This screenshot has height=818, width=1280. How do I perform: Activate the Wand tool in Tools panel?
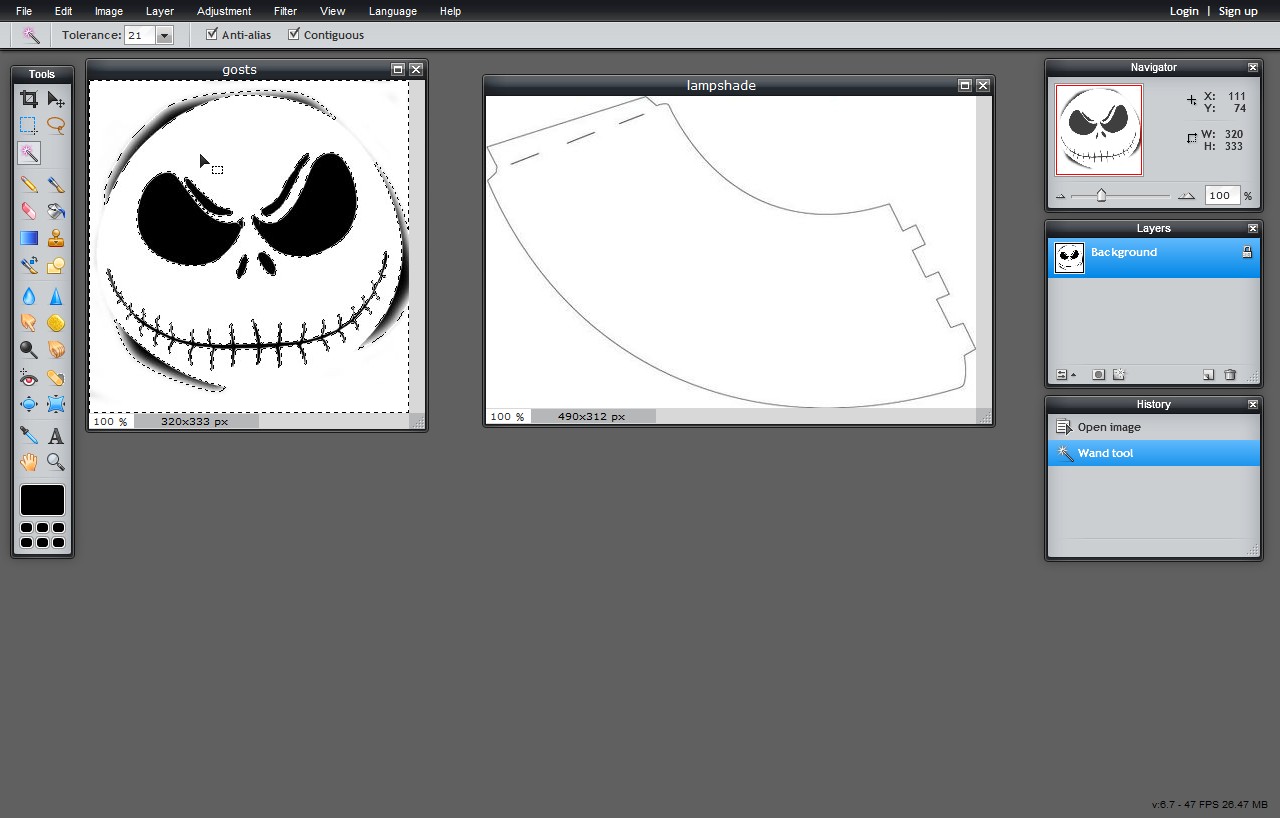(29, 153)
